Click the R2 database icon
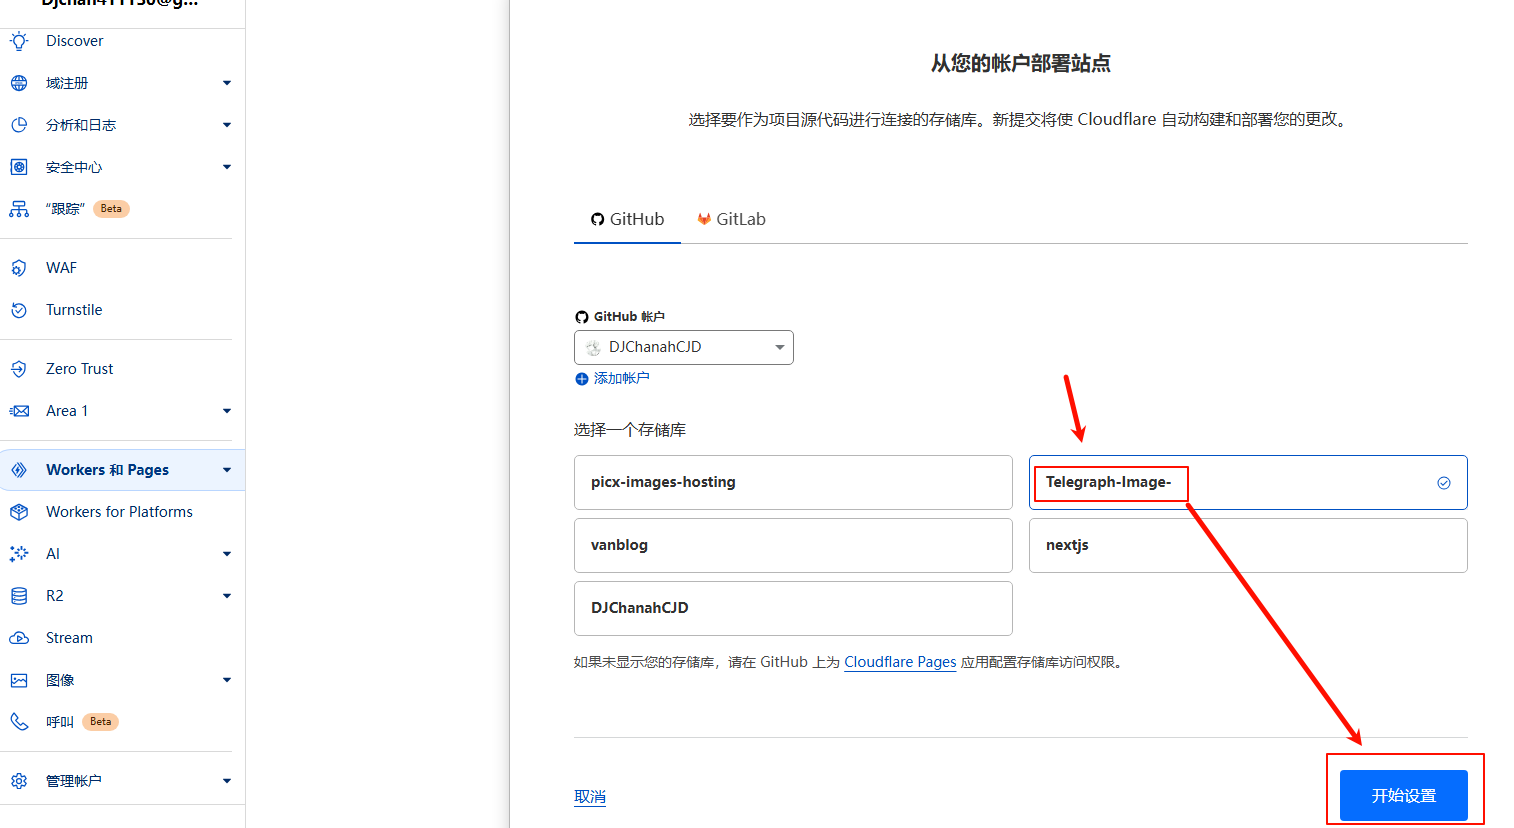This screenshot has width=1514, height=828. [19, 596]
